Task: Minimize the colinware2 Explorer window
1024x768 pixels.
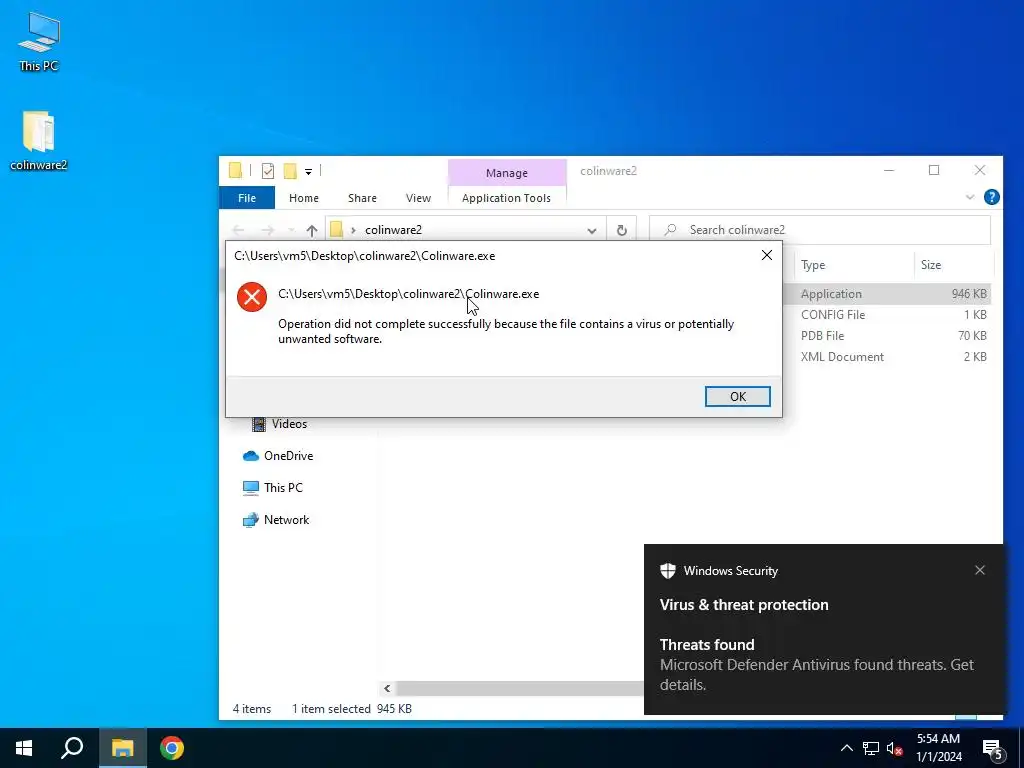Action: click(x=889, y=170)
